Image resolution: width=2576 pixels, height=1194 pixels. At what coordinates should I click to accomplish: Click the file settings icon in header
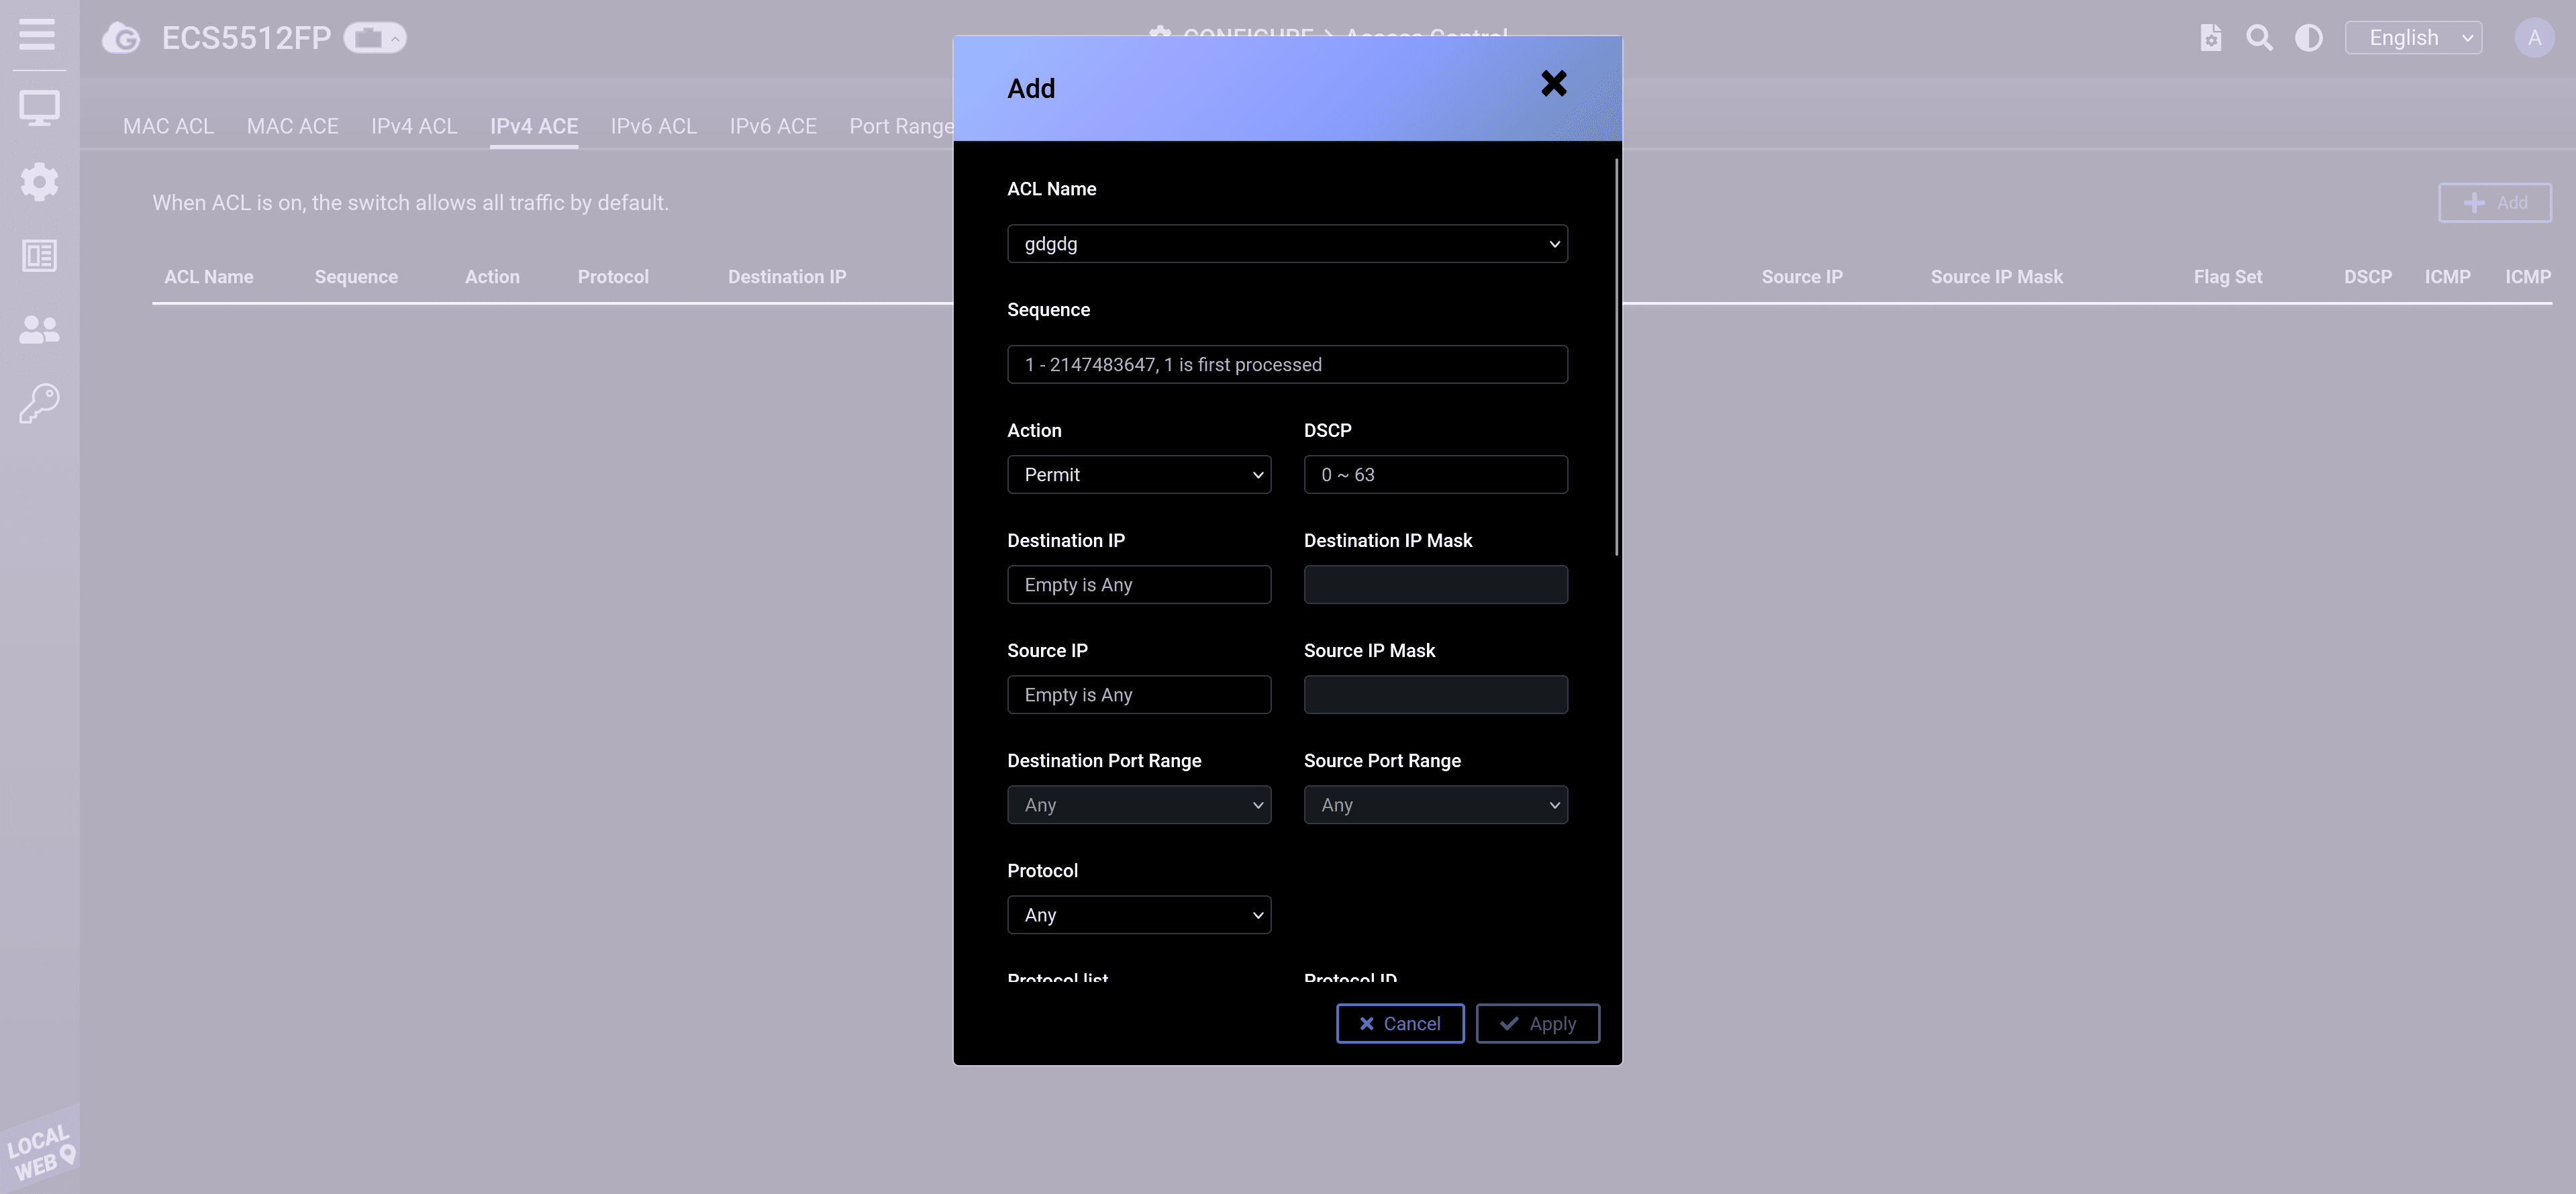(2210, 38)
